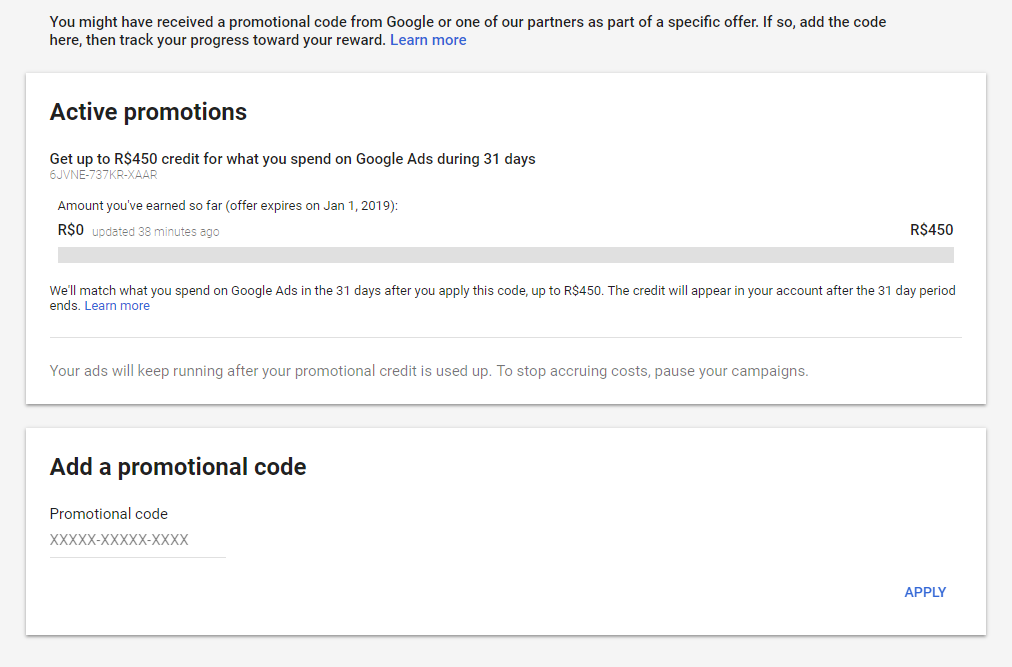Focus the Promotional code input field

138,541
